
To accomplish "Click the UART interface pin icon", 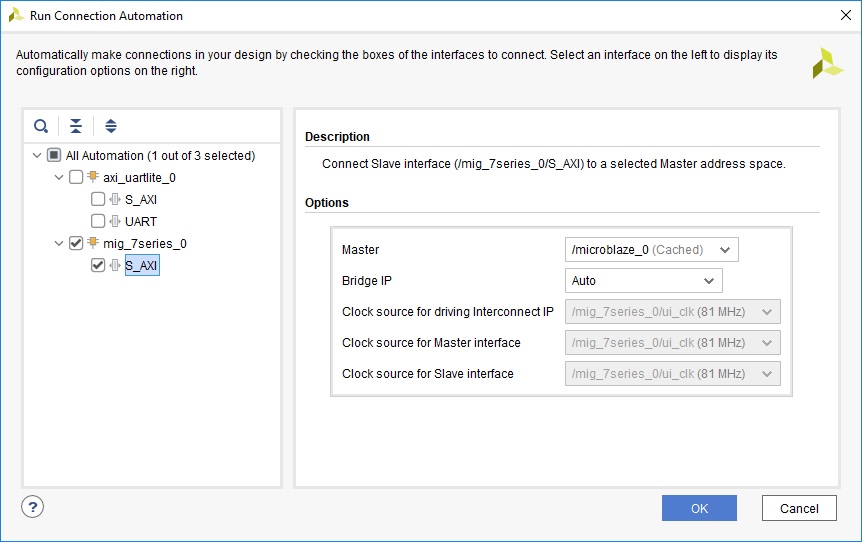I will coord(114,221).
